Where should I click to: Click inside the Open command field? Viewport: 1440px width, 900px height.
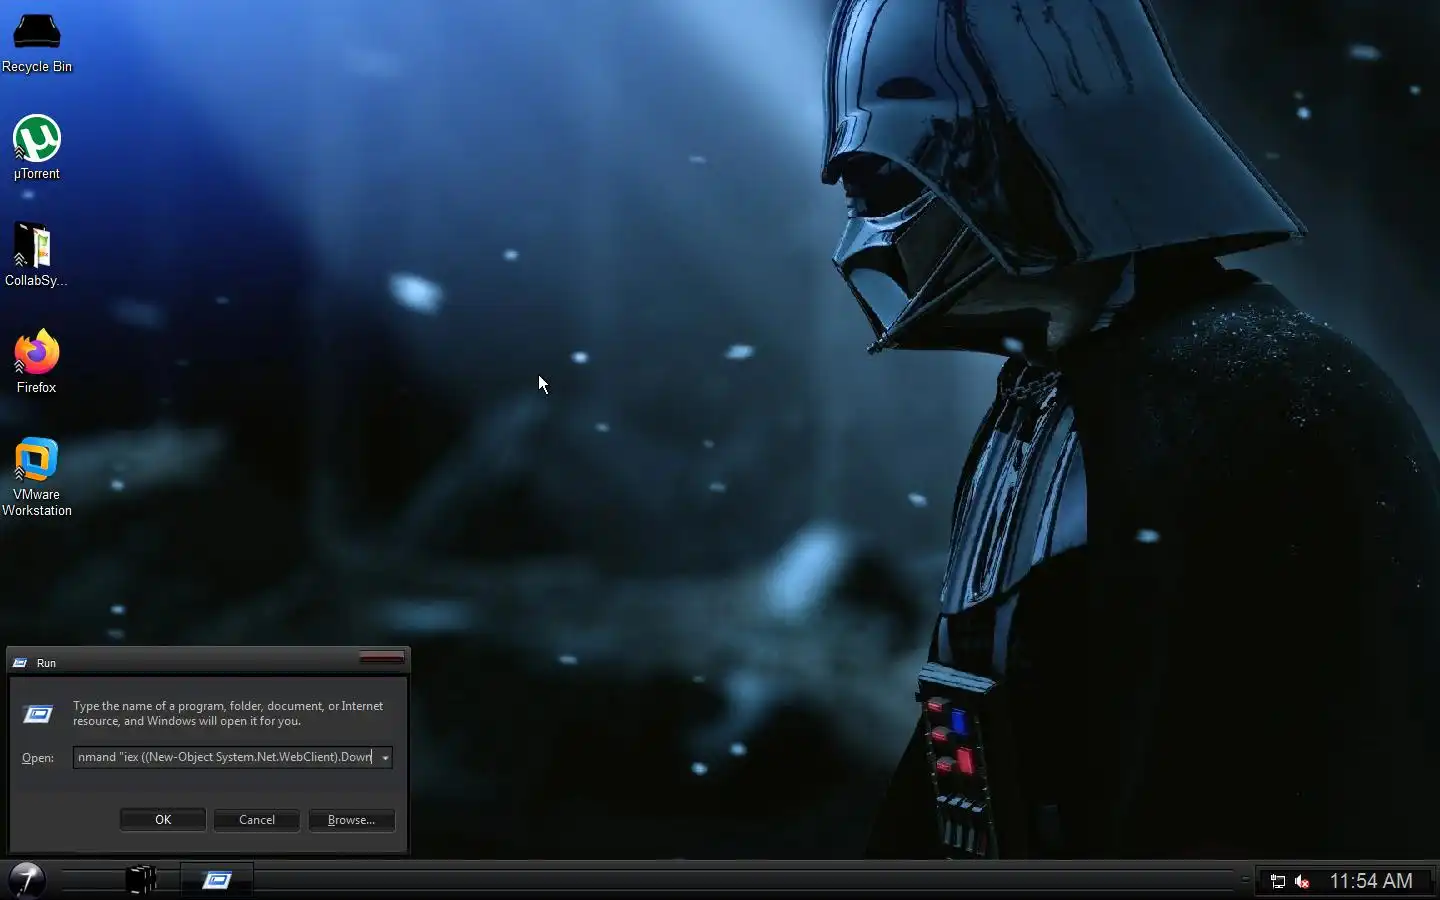(225, 757)
